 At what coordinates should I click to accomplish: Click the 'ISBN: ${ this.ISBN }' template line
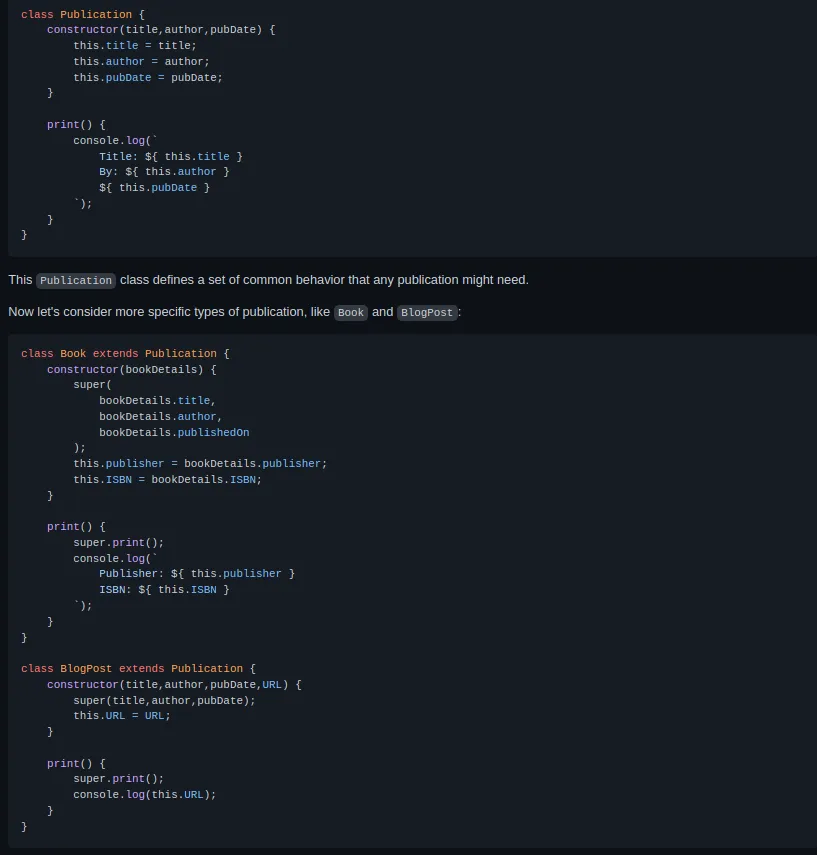tap(164, 589)
